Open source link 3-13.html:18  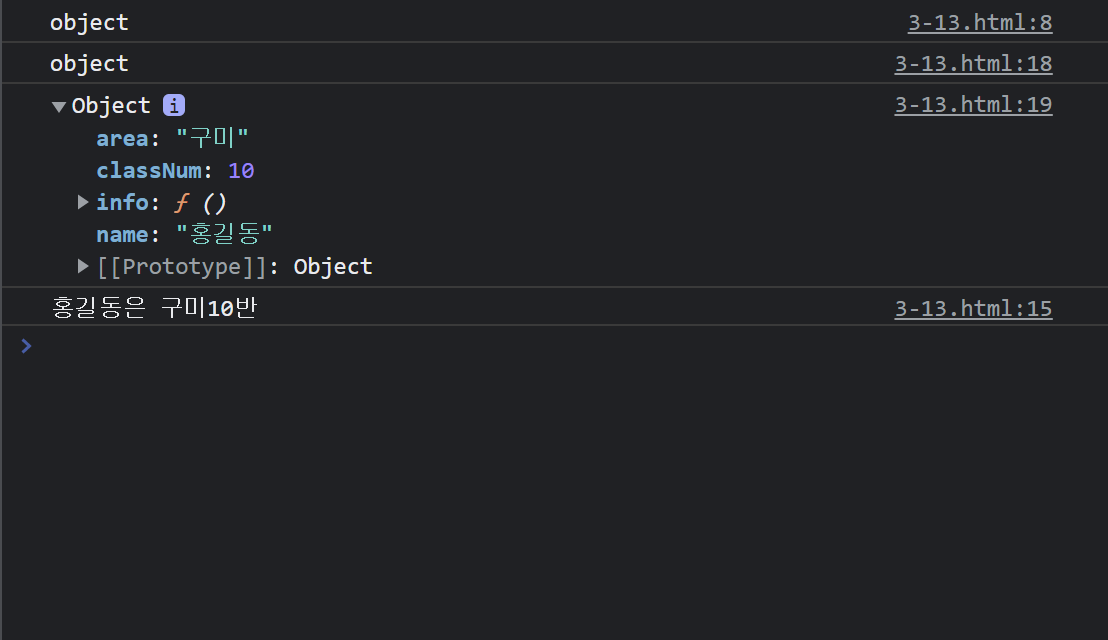[x=972, y=63]
